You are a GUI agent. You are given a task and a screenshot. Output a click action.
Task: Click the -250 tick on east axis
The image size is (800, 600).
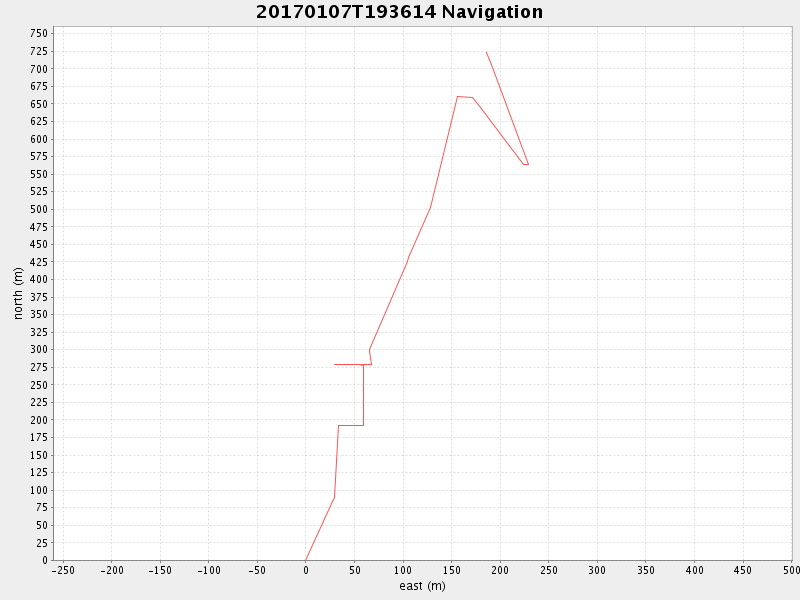pos(62,570)
